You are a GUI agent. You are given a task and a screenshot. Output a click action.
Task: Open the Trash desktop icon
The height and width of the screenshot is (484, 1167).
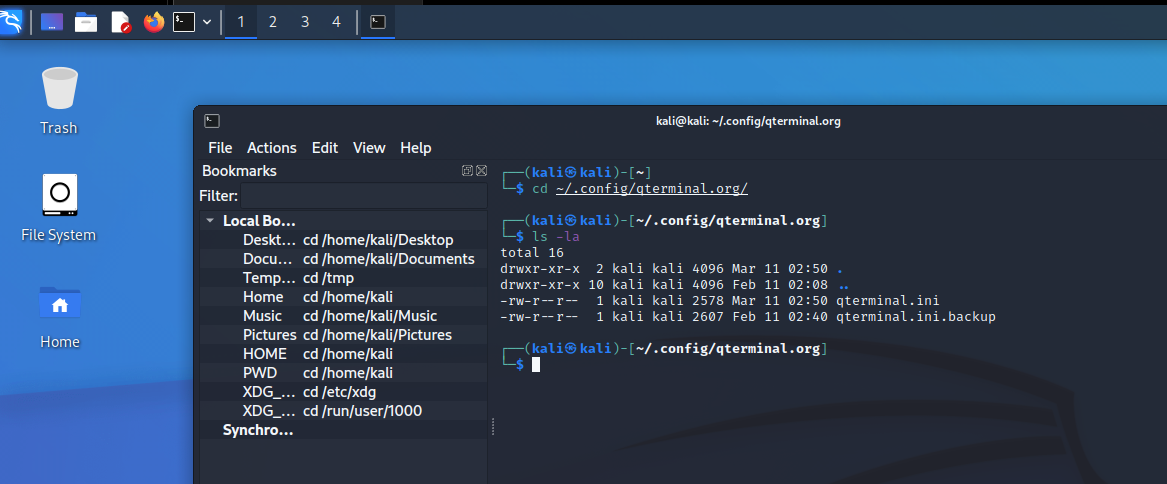[x=59, y=98]
